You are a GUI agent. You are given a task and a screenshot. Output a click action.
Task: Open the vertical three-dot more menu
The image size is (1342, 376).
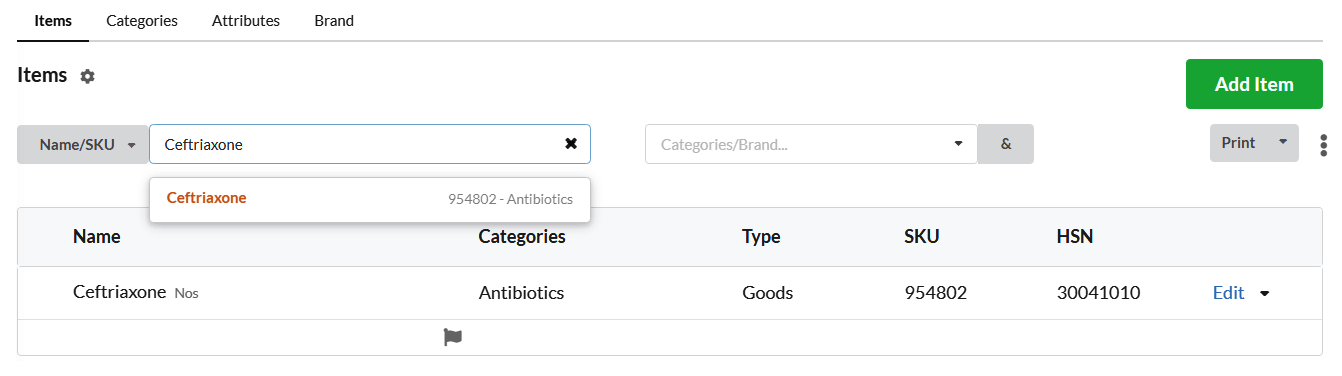click(1324, 144)
